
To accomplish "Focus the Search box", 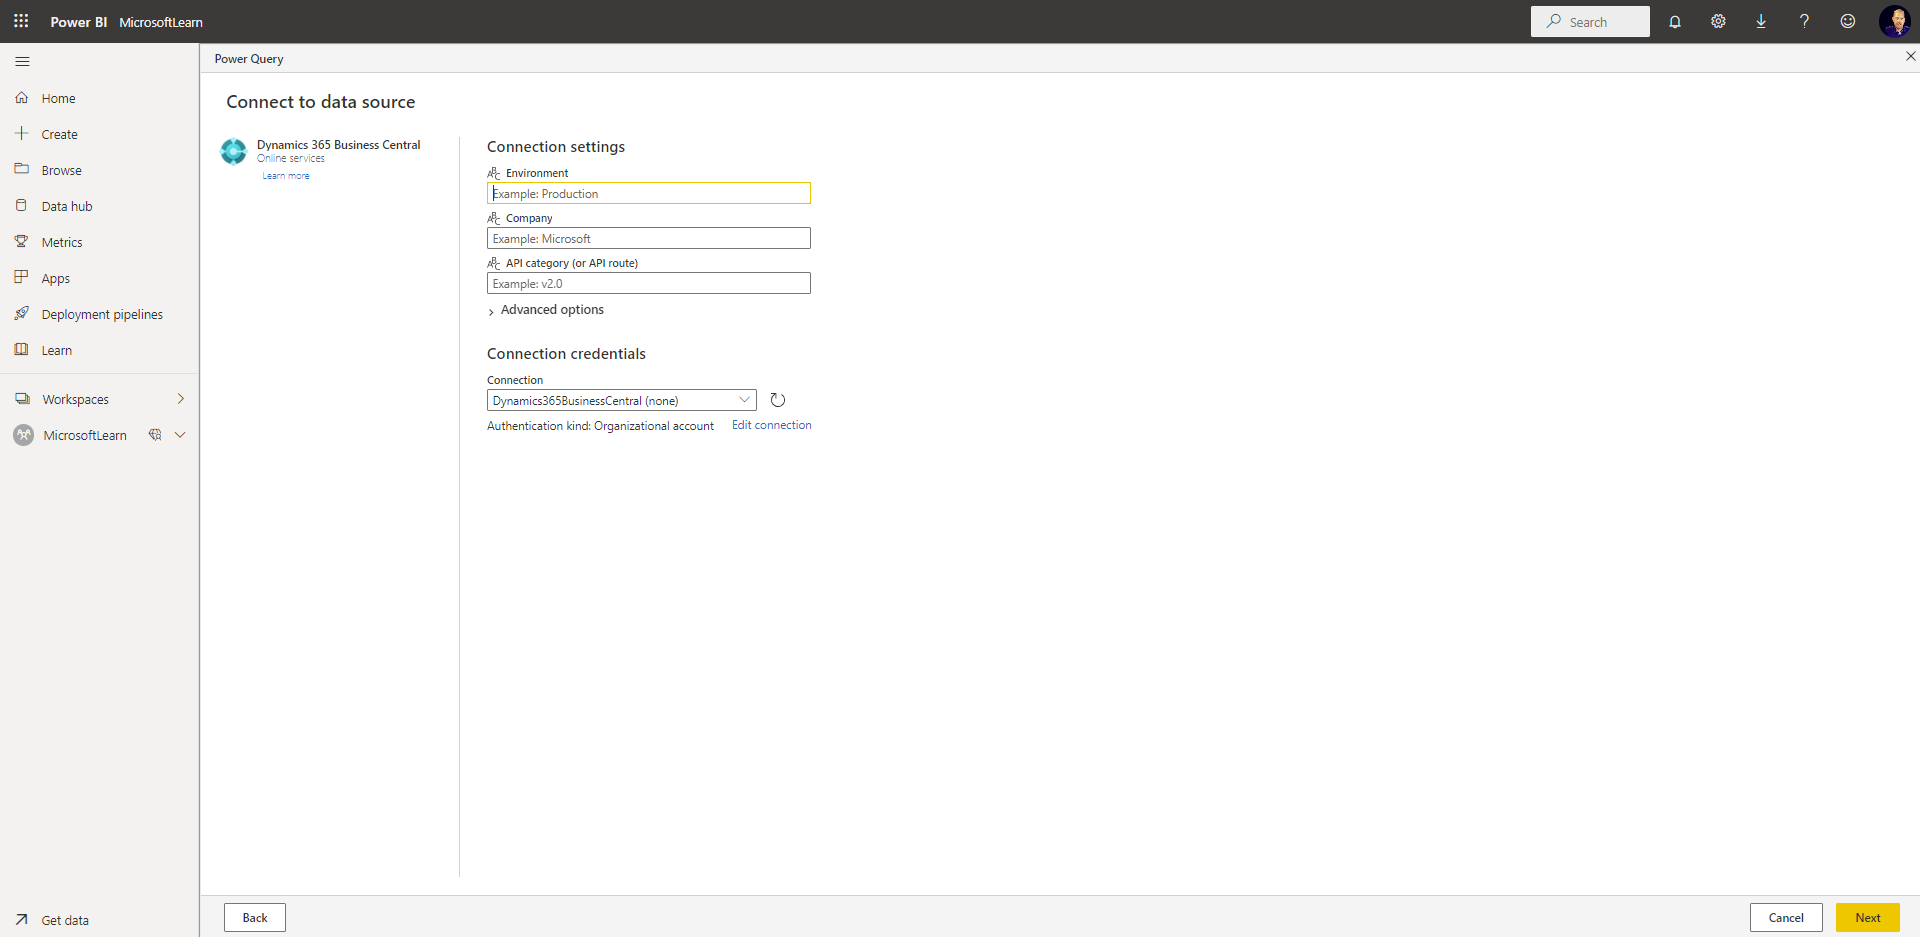I will tap(1590, 21).
